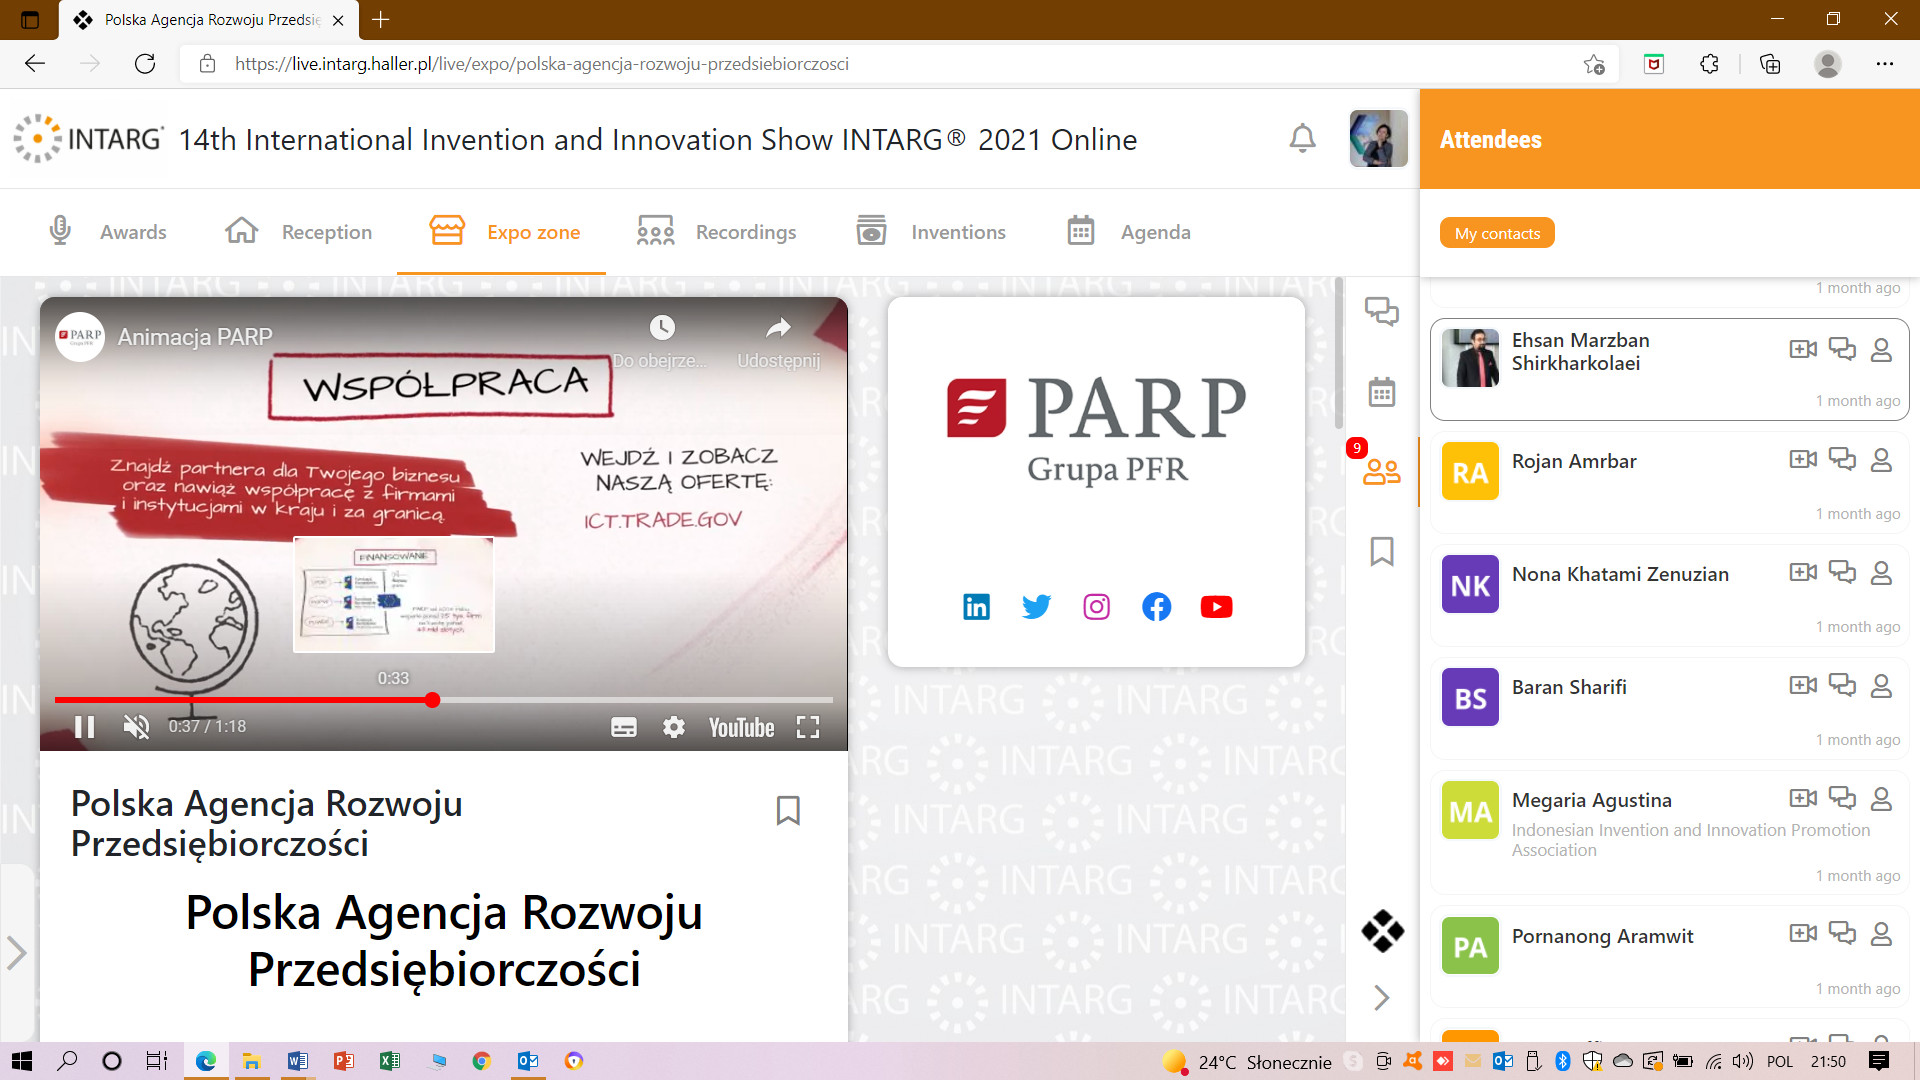Go to the Awards tab
The width and height of the screenshot is (1920, 1080).
click(107, 232)
